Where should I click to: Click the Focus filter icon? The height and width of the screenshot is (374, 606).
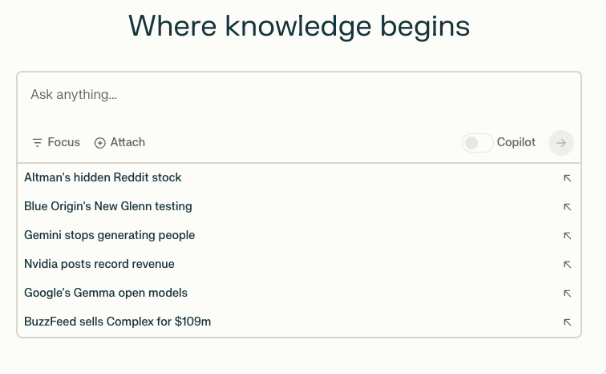[x=37, y=143]
